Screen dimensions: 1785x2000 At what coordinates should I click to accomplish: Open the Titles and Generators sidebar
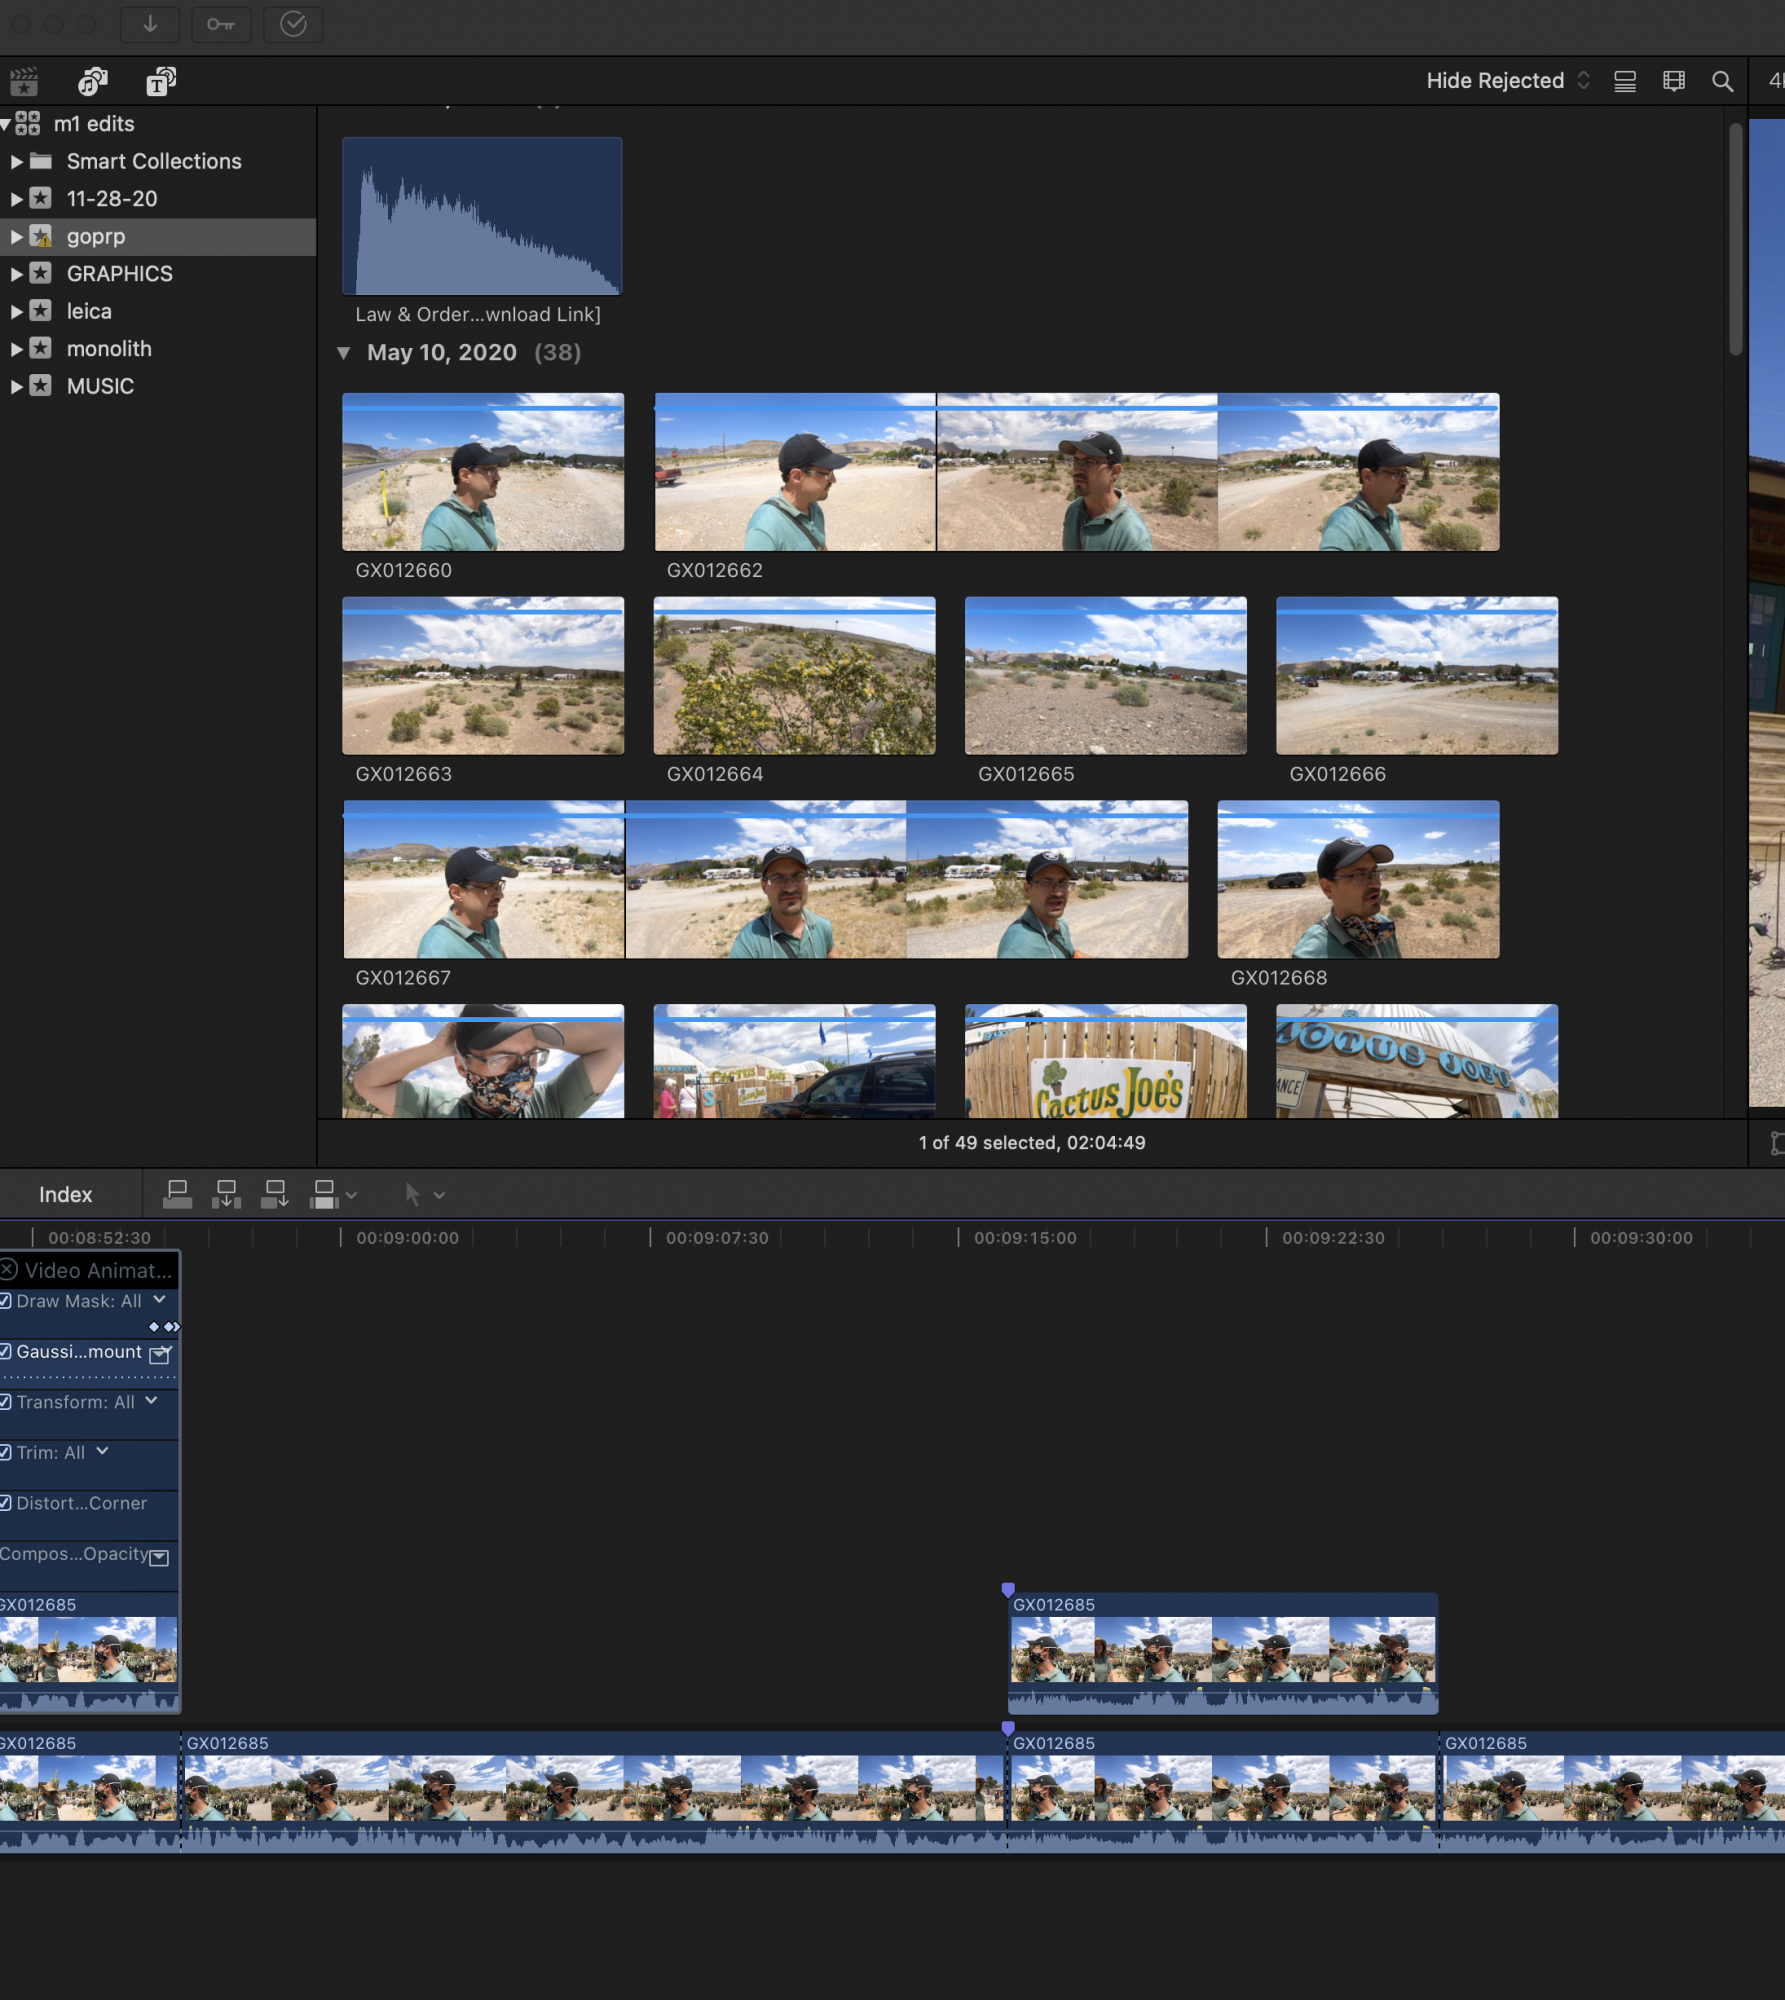point(160,81)
